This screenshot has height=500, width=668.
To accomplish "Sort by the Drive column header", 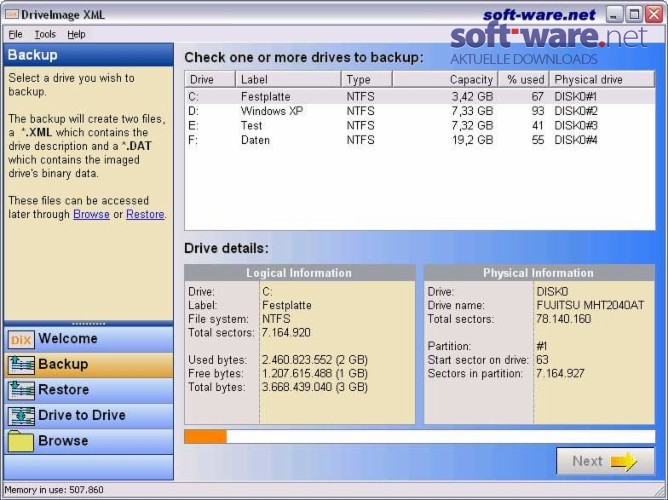I will click(210, 79).
